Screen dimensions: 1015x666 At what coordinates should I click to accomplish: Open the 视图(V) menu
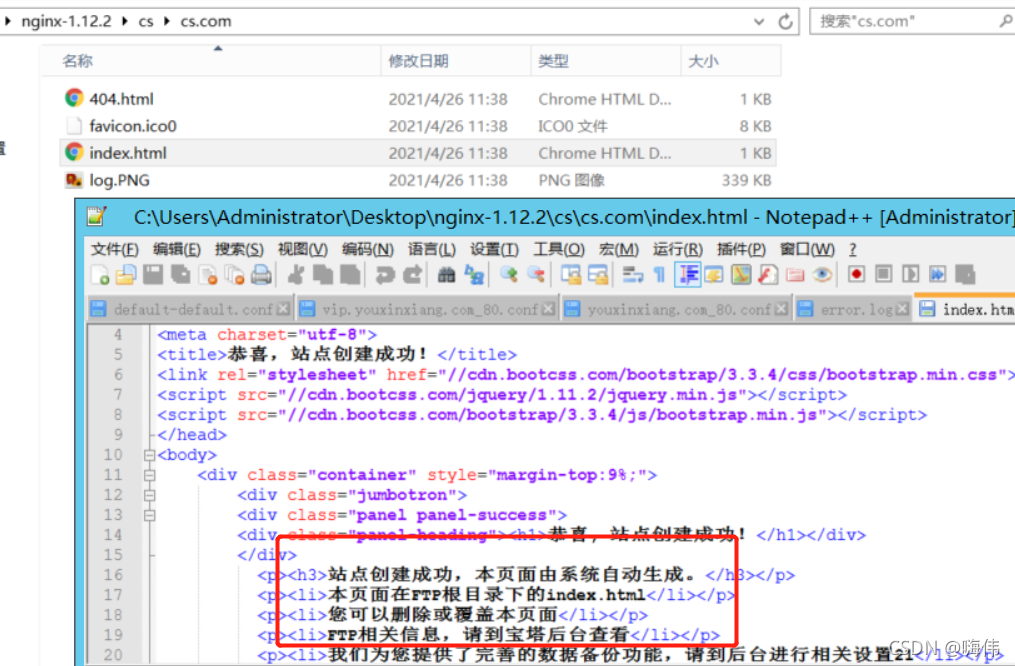[x=302, y=249]
